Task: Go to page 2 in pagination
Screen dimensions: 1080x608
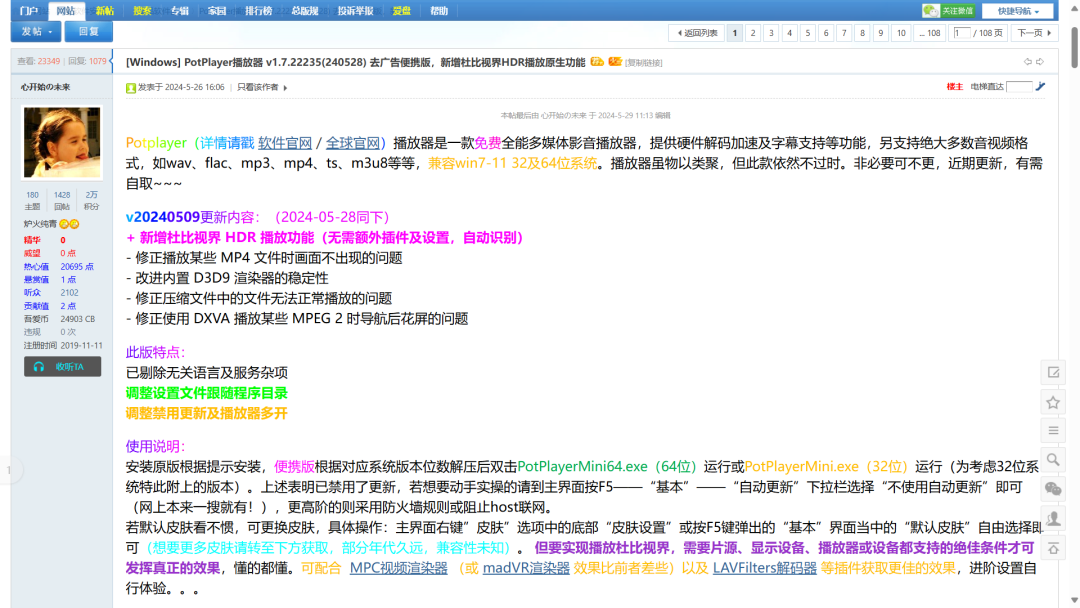Action: click(x=753, y=33)
